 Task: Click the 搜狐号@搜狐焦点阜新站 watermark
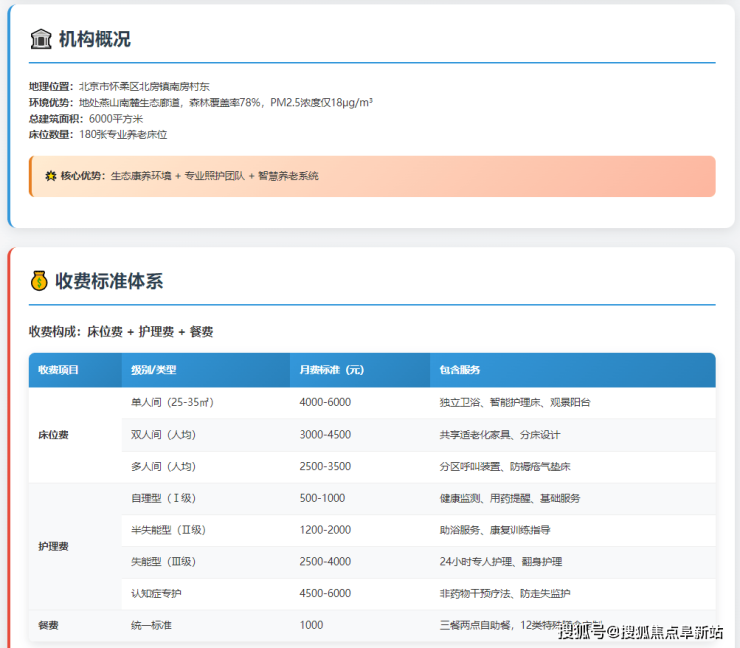640,631
